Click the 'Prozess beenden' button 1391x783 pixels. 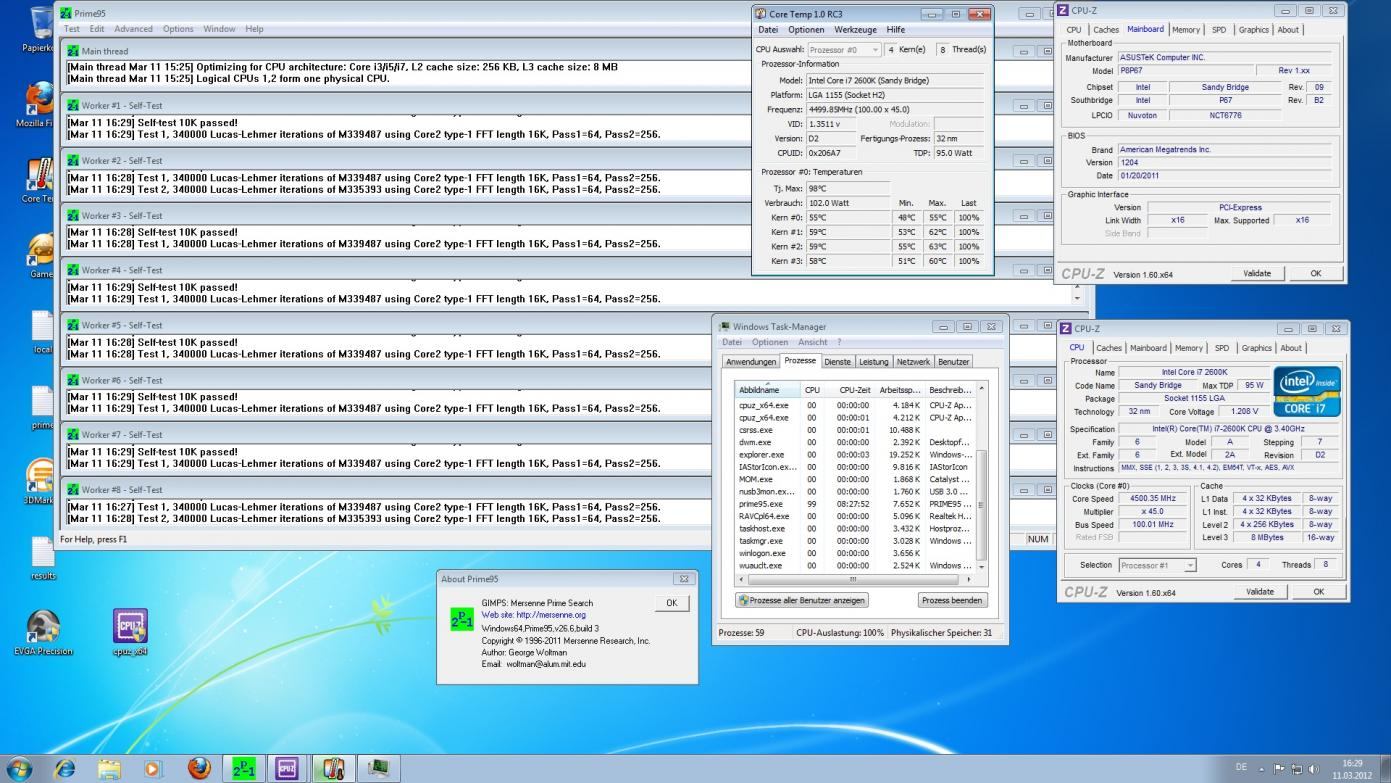pos(952,600)
